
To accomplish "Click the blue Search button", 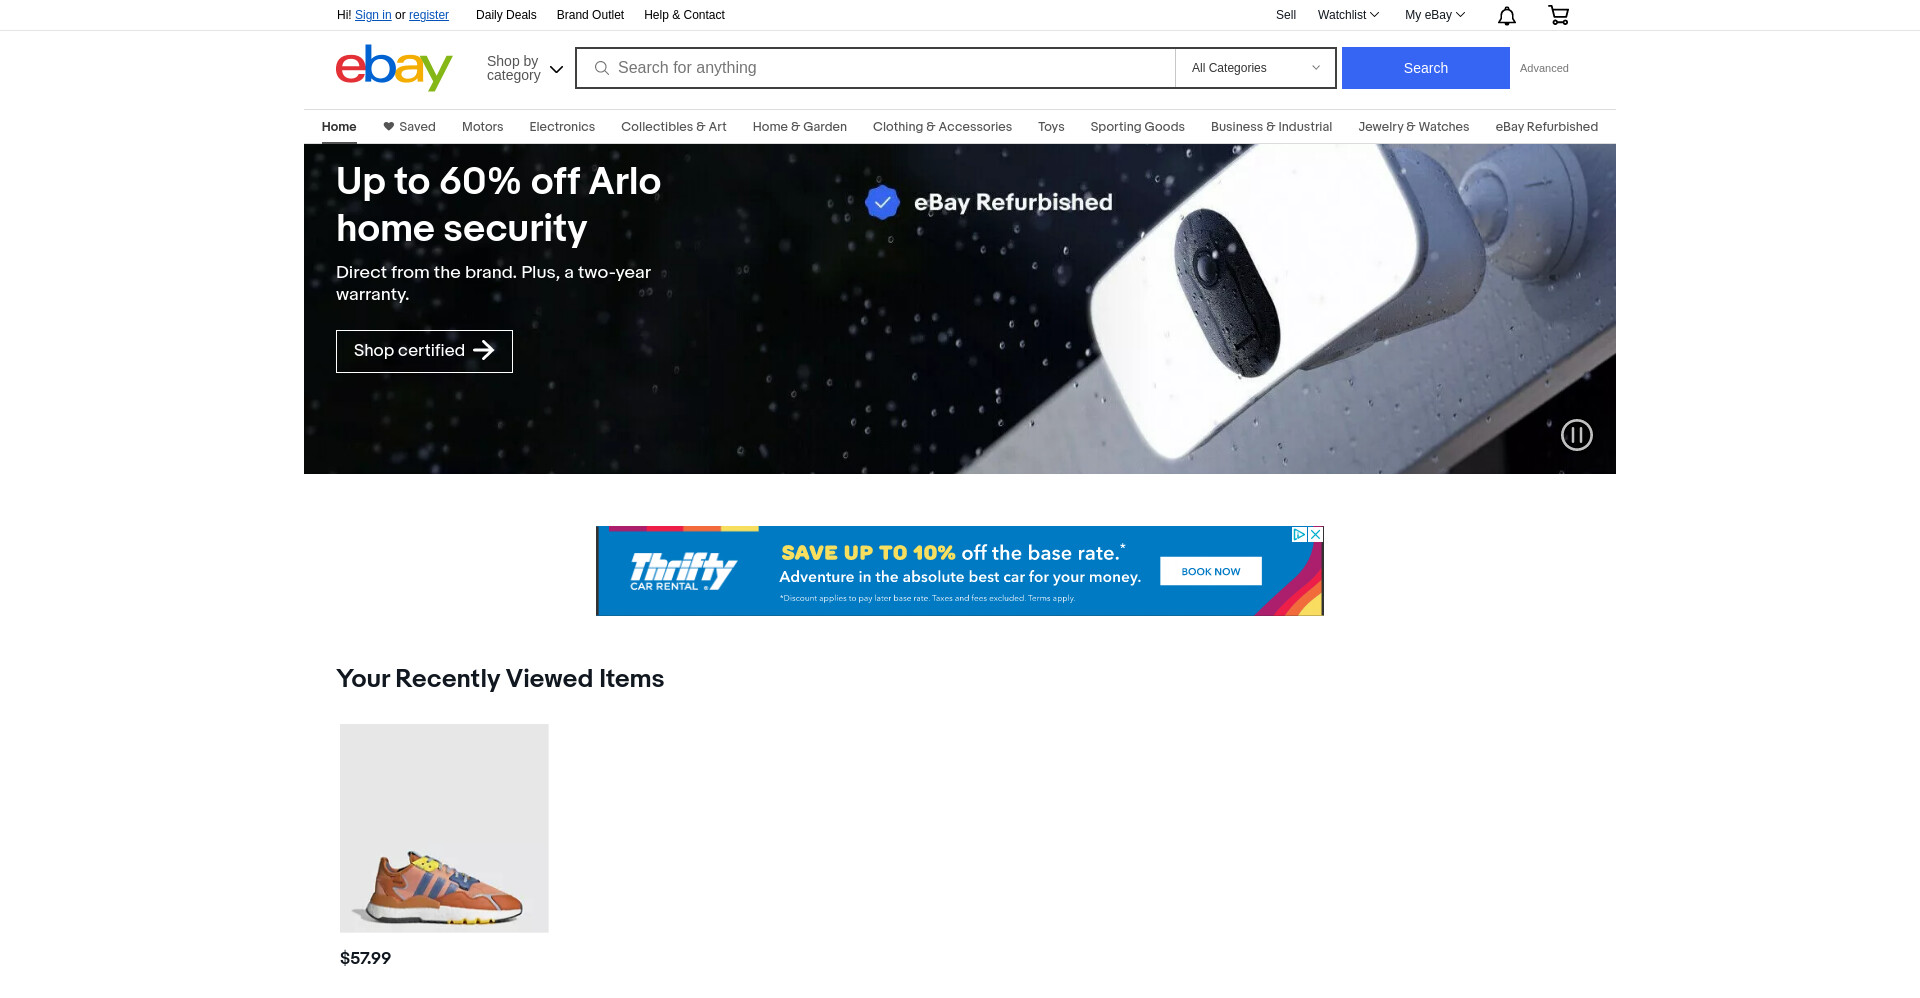I will click(x=1426, y=68).
